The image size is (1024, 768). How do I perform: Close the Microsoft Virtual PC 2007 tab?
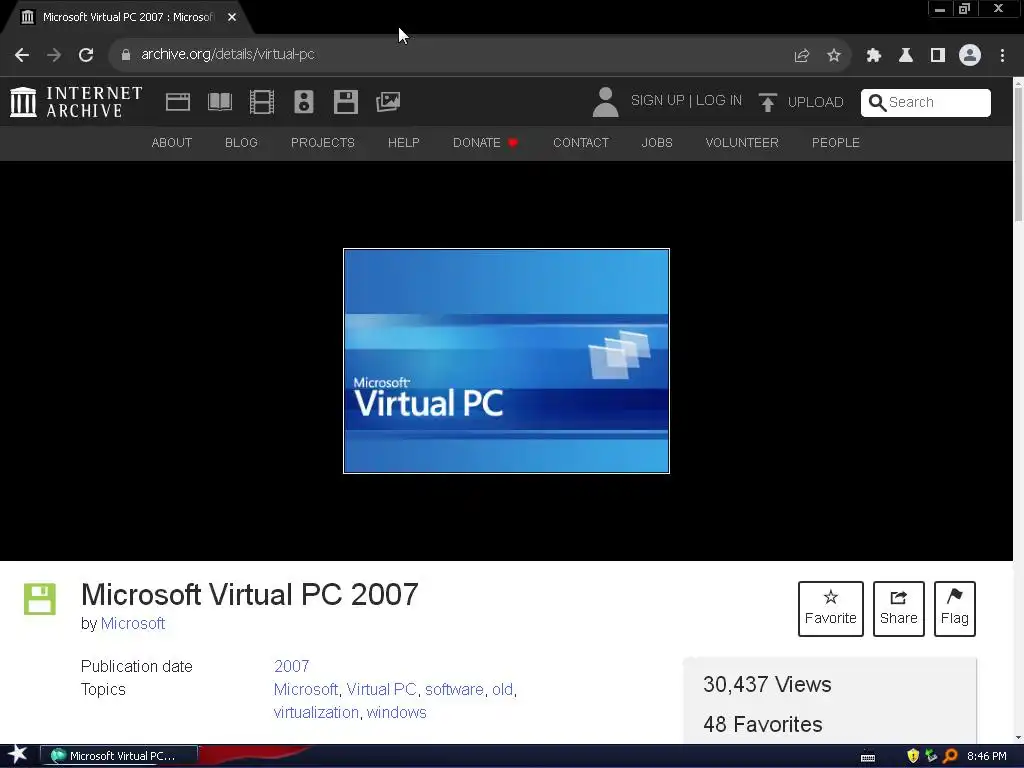(x=232, y=17)
